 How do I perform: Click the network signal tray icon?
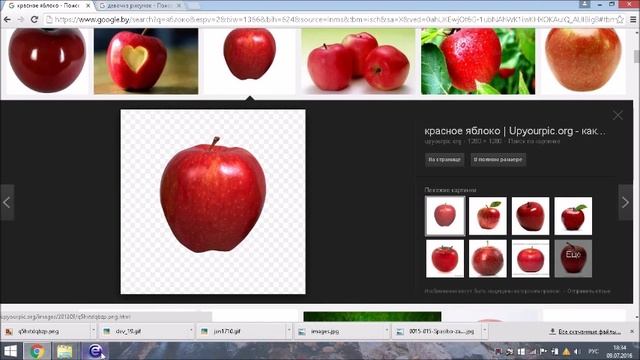(x=533, y=351)
